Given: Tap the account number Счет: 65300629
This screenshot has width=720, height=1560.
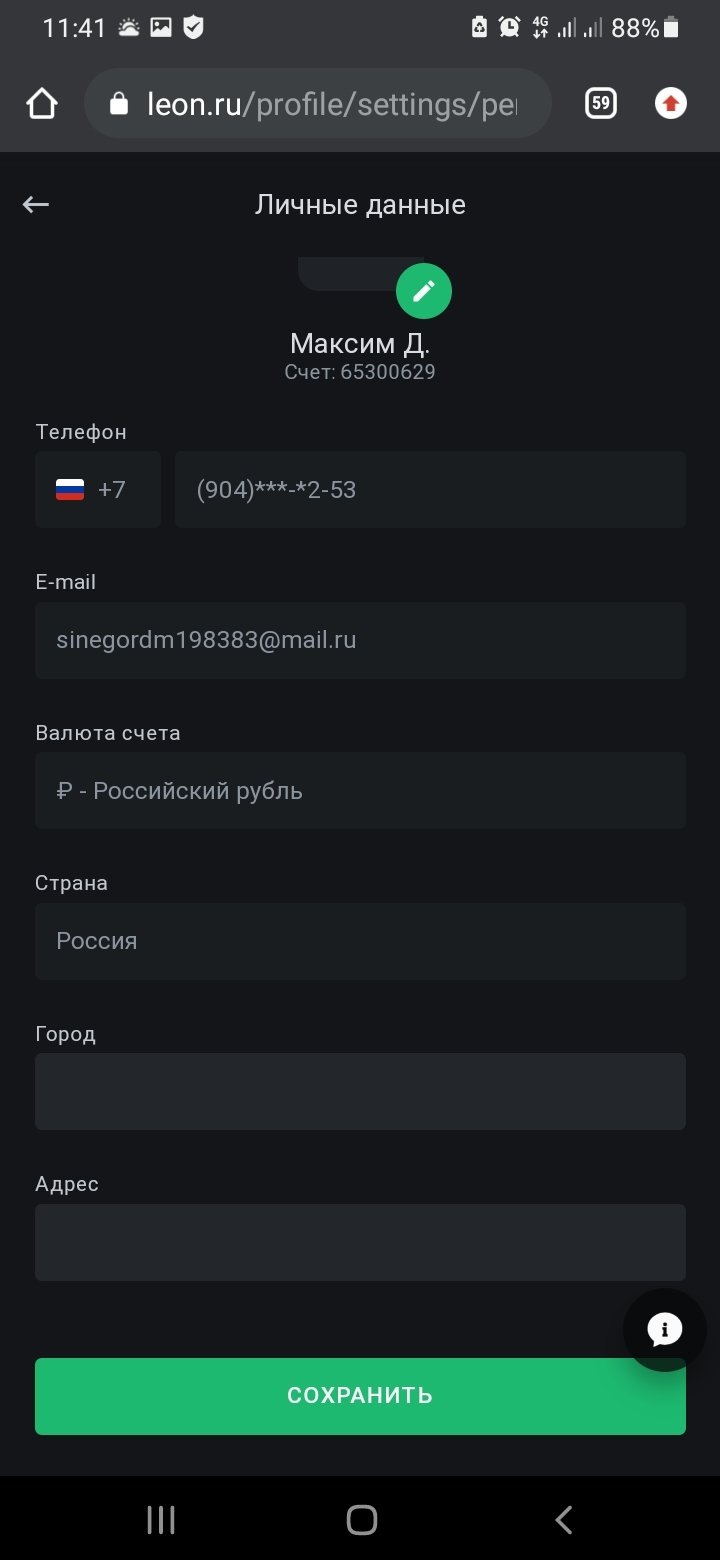Looking at the screenshot, I should [x=360, y=373].
